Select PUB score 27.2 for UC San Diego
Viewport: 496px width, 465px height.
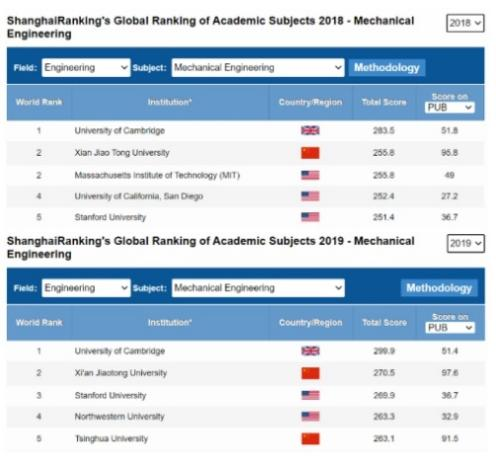pos(449,196)
